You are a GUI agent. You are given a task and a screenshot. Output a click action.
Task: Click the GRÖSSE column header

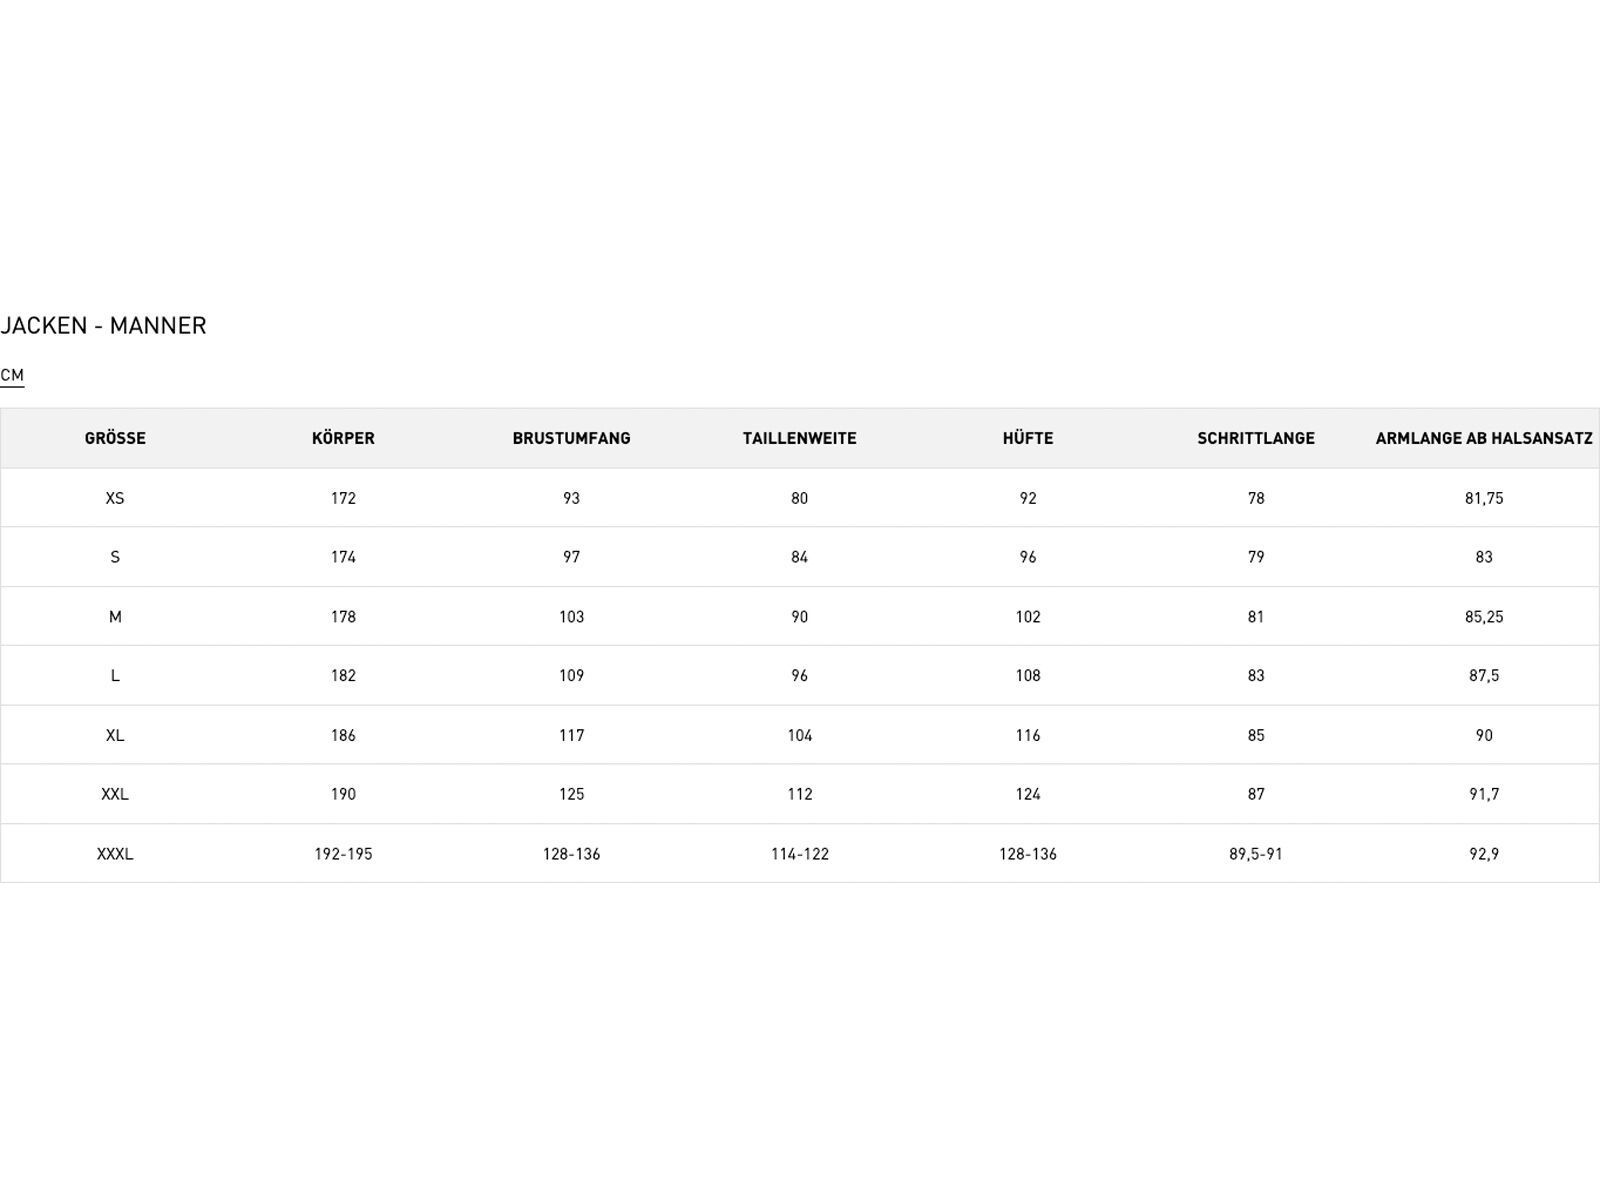pos(115,438)
